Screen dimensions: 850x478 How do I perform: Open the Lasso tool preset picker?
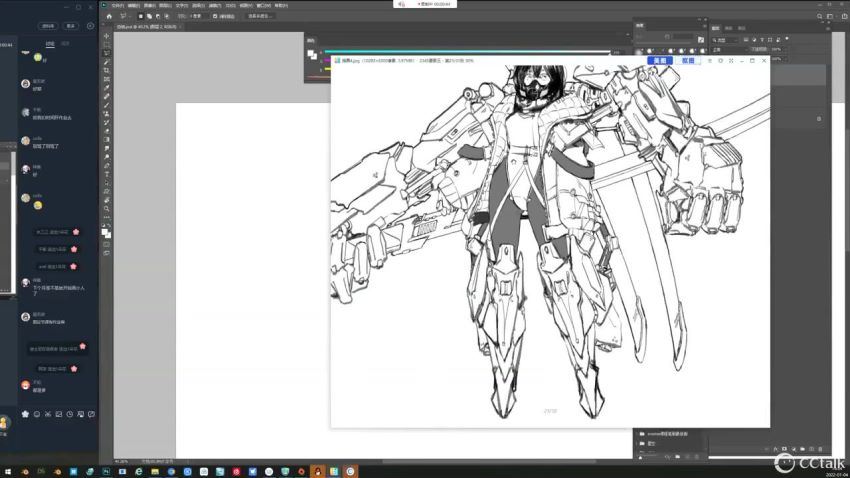[124, 16]
